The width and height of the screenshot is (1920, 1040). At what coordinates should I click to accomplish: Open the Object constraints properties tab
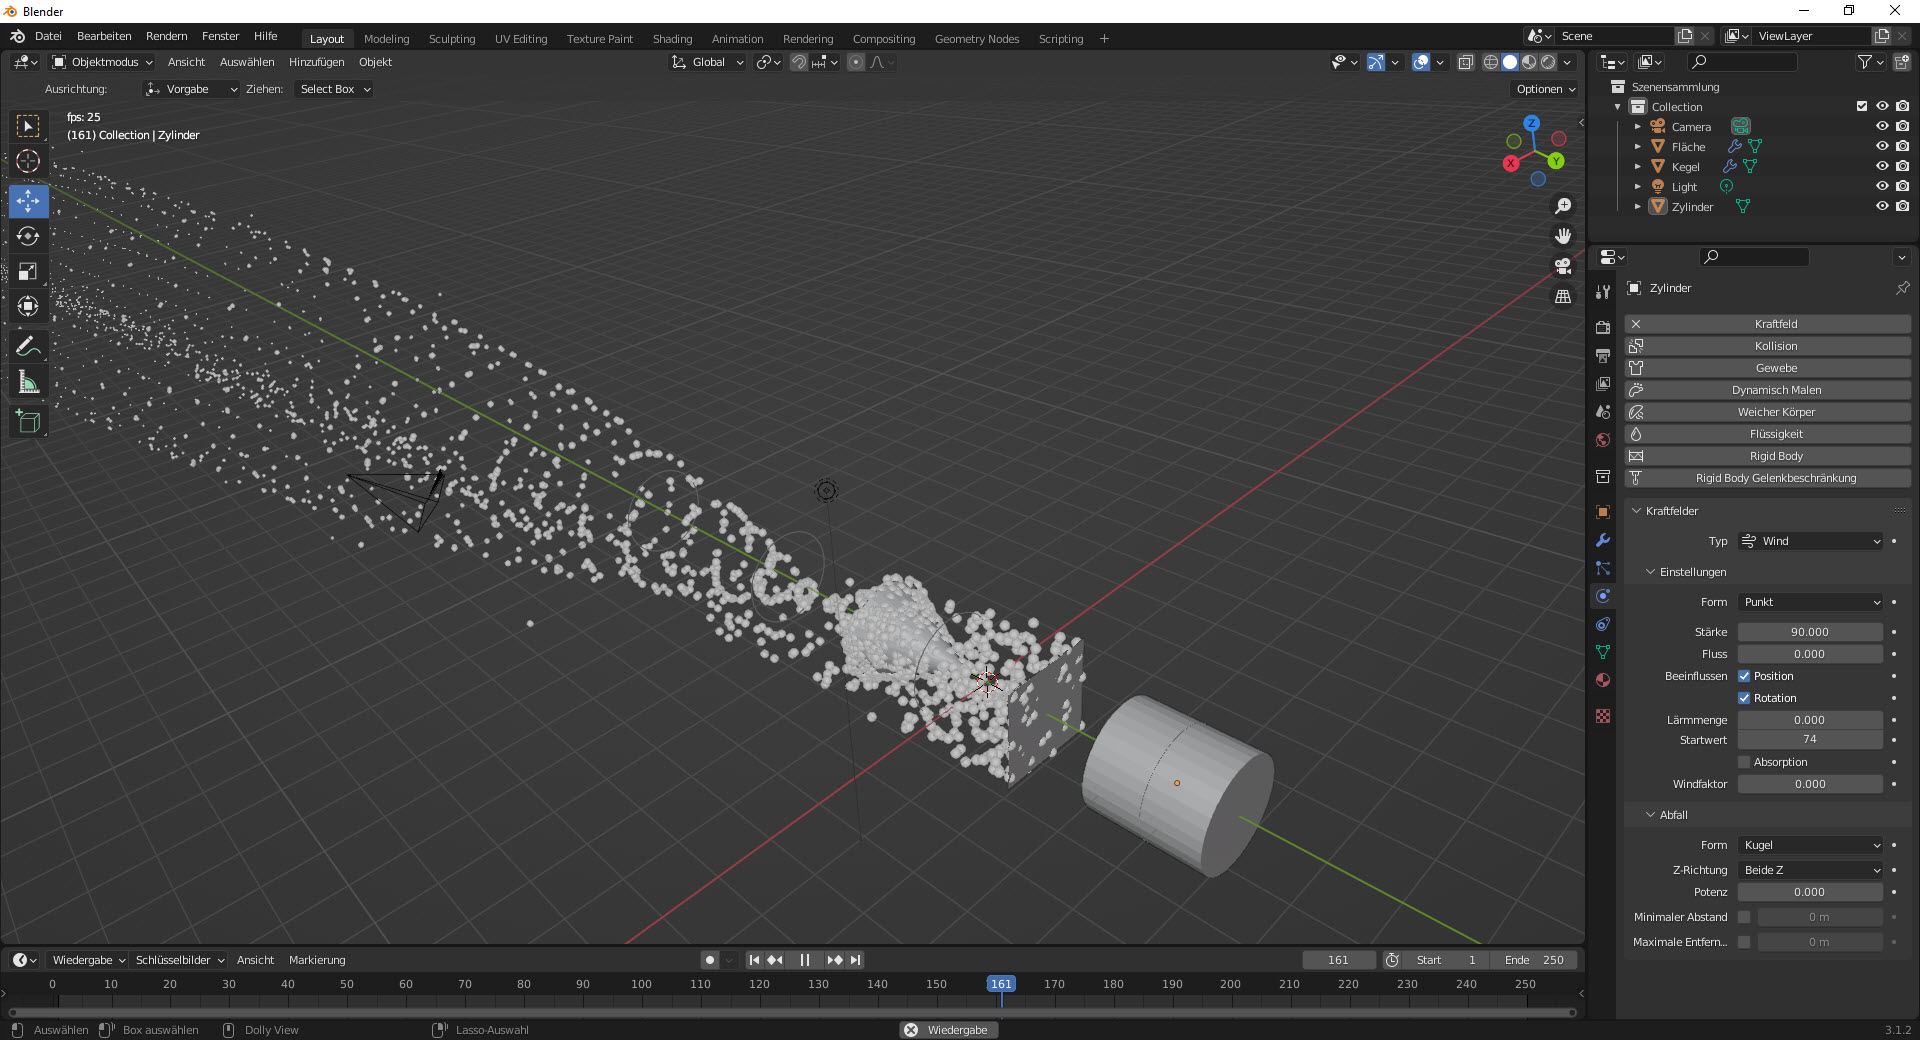tap(1603, 624)
